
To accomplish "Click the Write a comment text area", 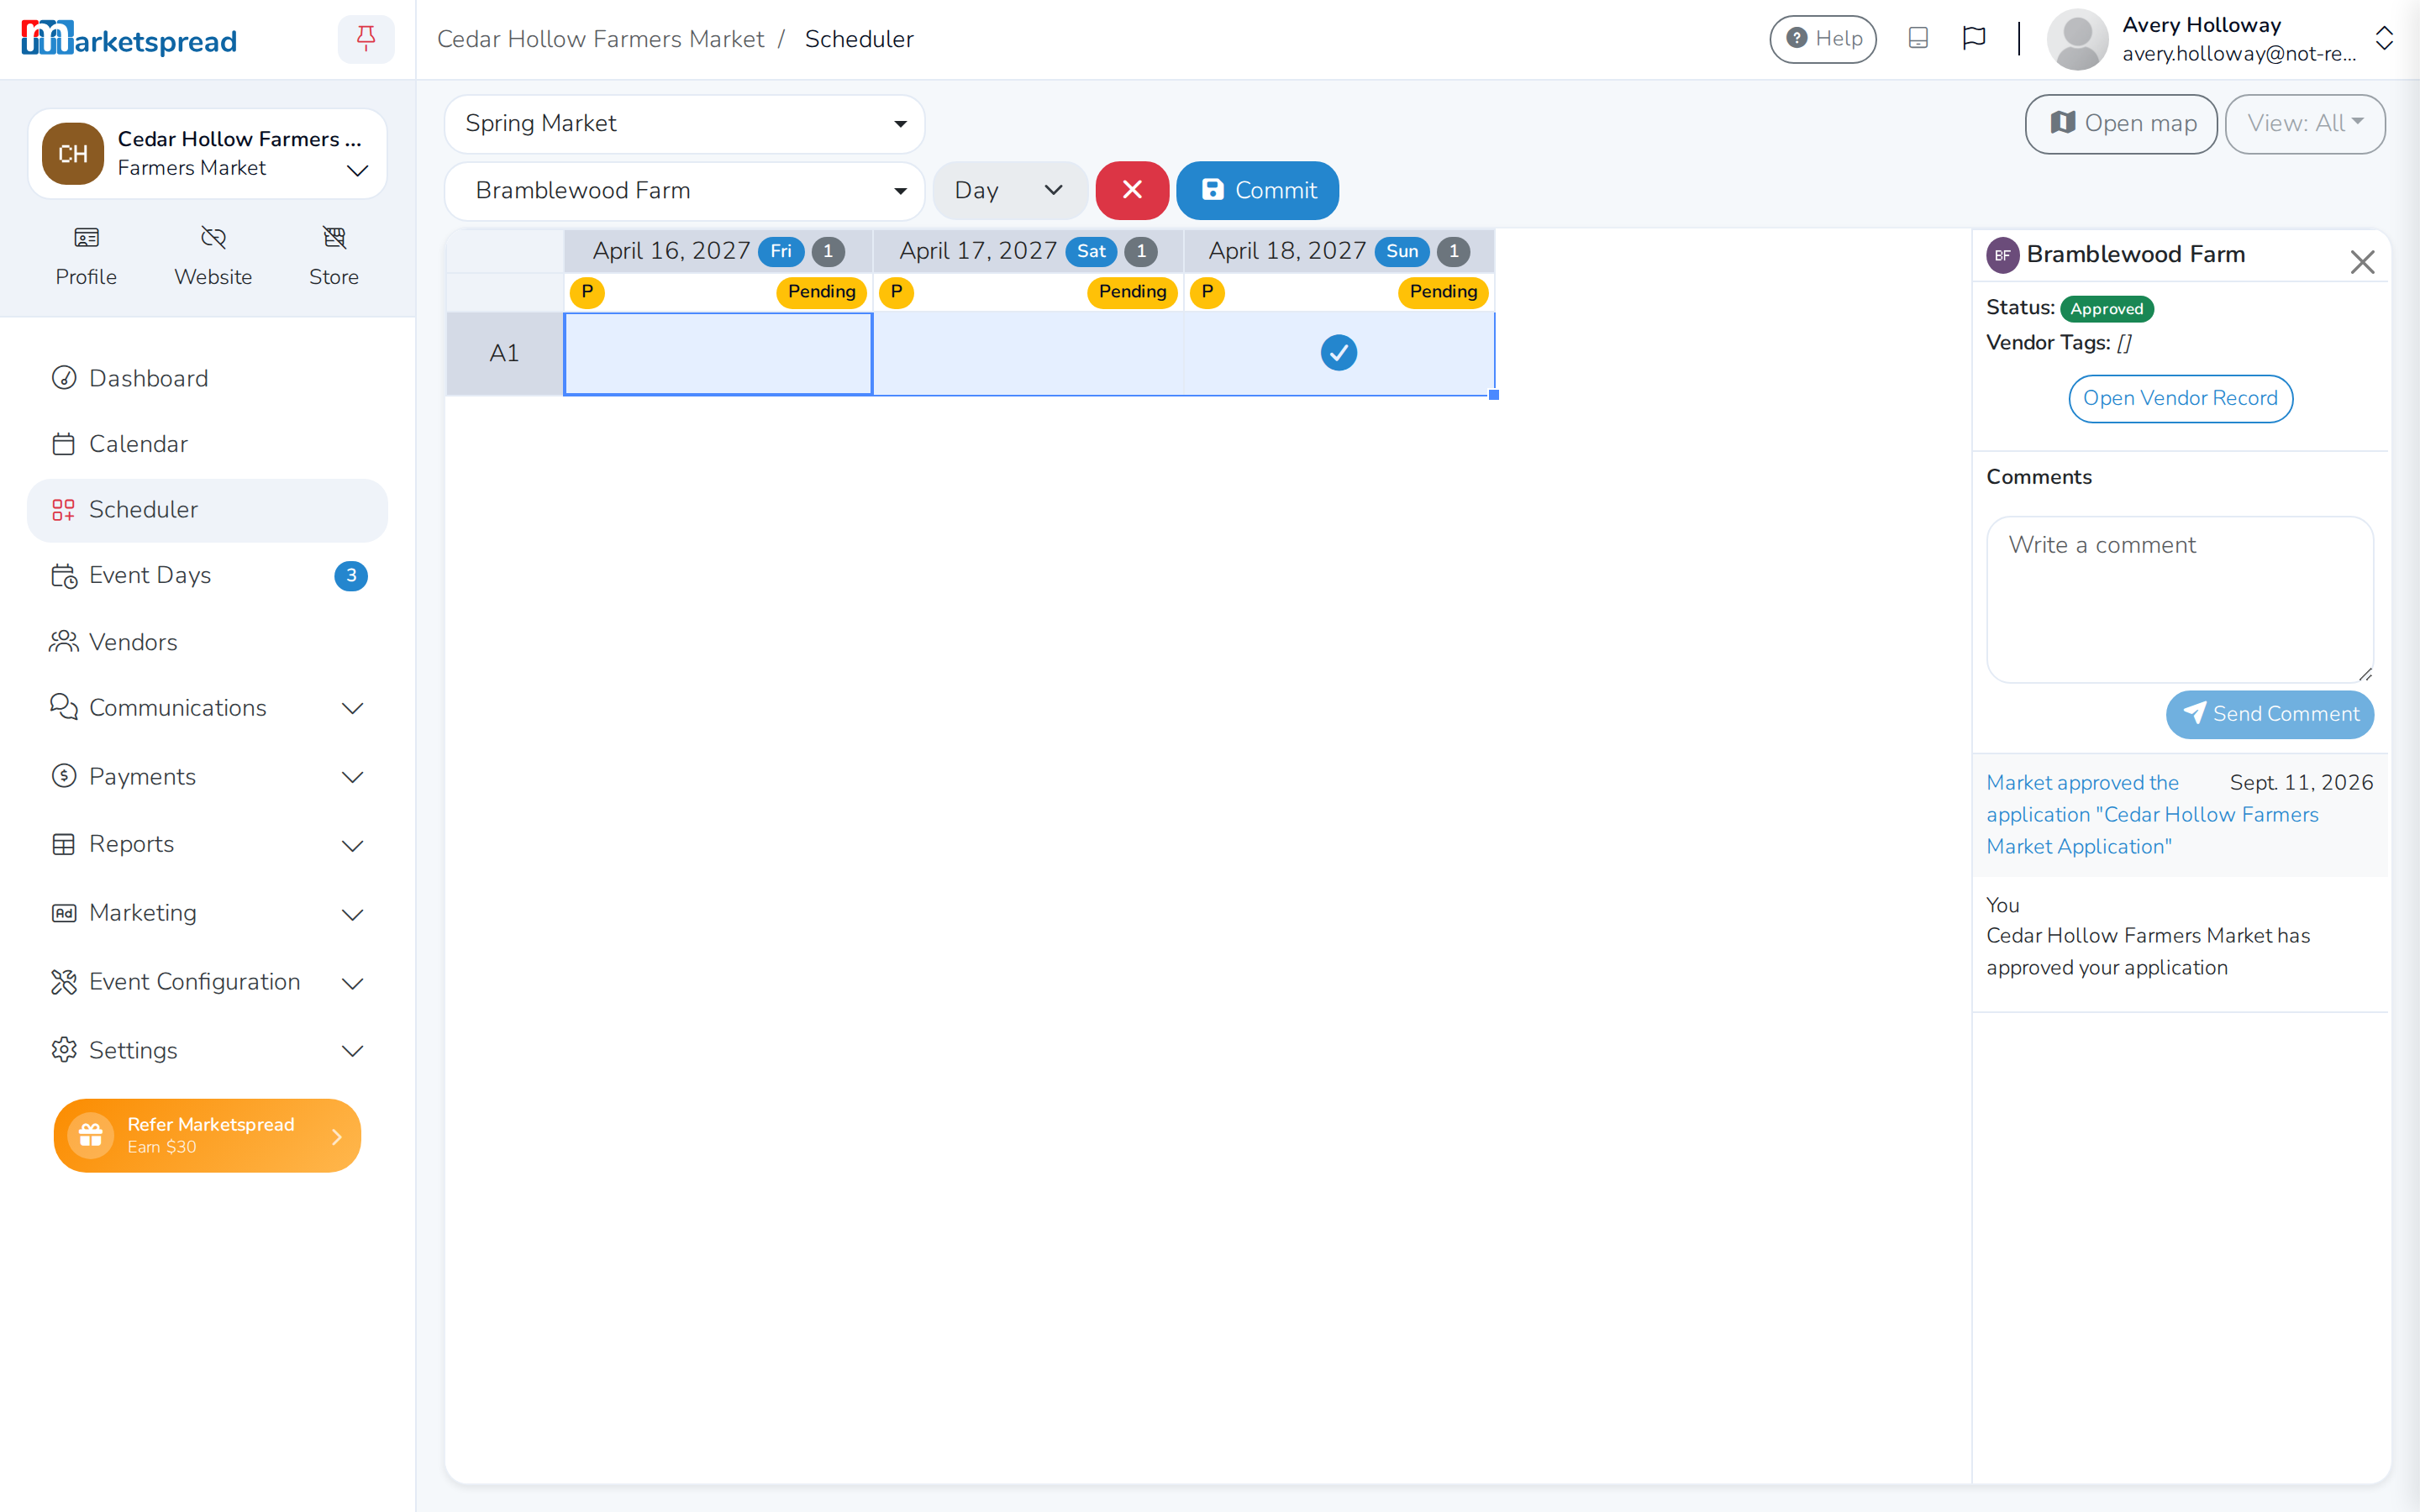I will pyautogui.click(x=2179, y=600).
